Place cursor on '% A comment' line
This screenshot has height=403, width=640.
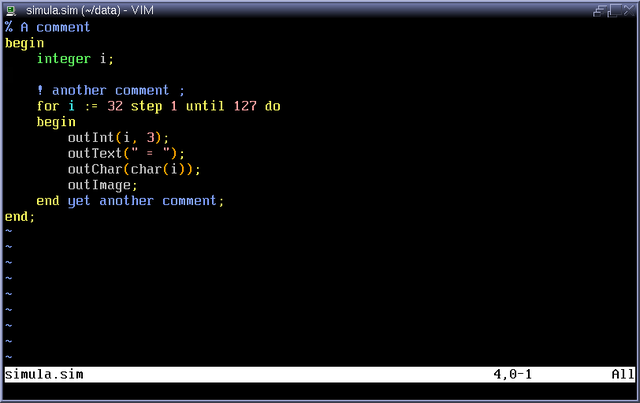[x=47, y=27]
